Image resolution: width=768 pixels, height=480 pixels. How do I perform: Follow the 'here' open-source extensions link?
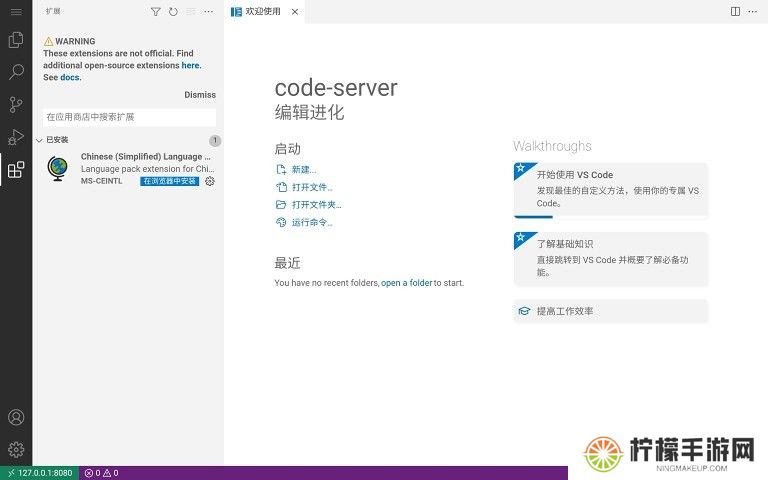pyautogui.click(x=191, y=66)
